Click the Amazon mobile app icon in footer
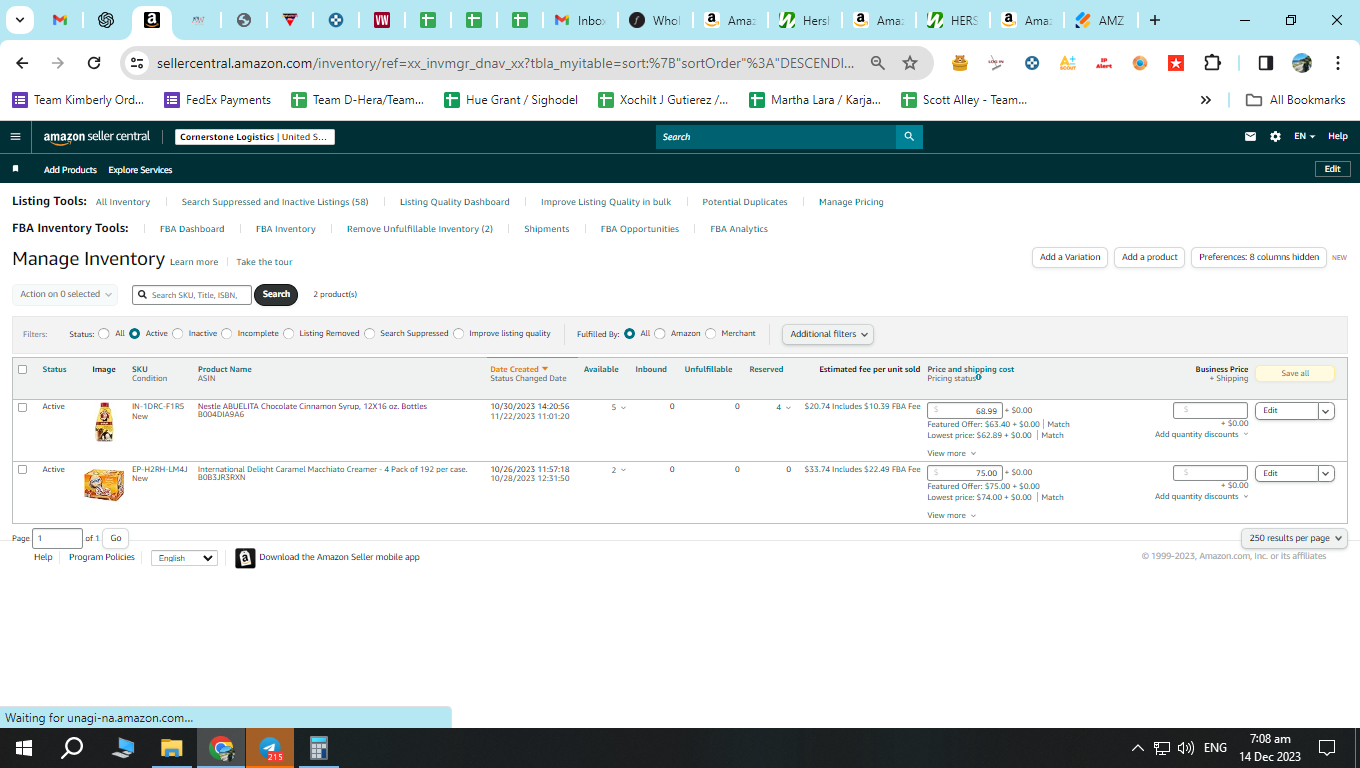 (245, 558)
